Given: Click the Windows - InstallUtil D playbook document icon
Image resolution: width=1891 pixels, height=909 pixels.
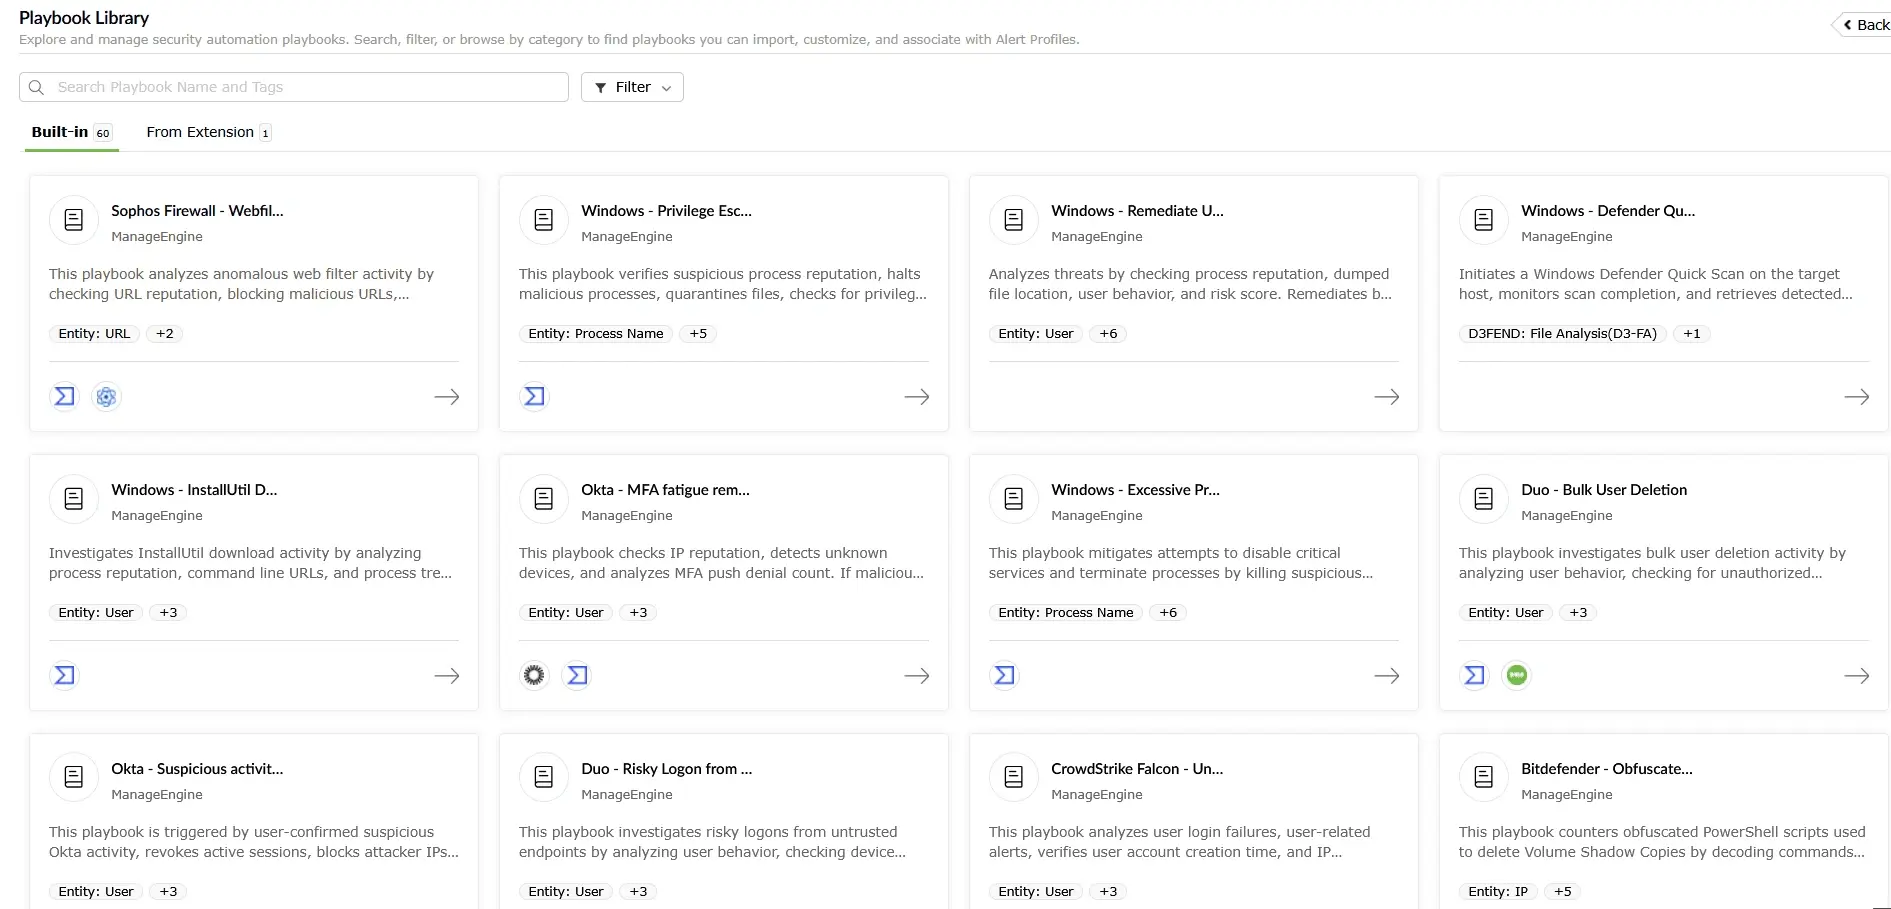Looking at the screenshot, I should (x=74, y=499).
